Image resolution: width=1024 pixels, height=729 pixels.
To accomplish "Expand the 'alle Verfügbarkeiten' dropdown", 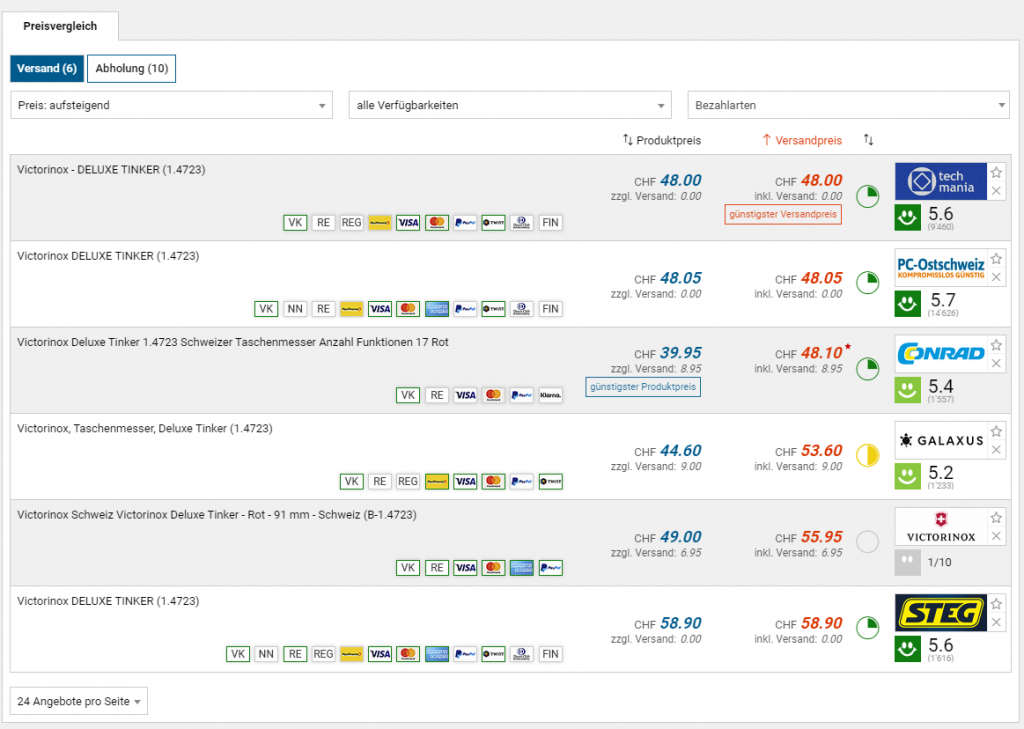I will (509, 105).
